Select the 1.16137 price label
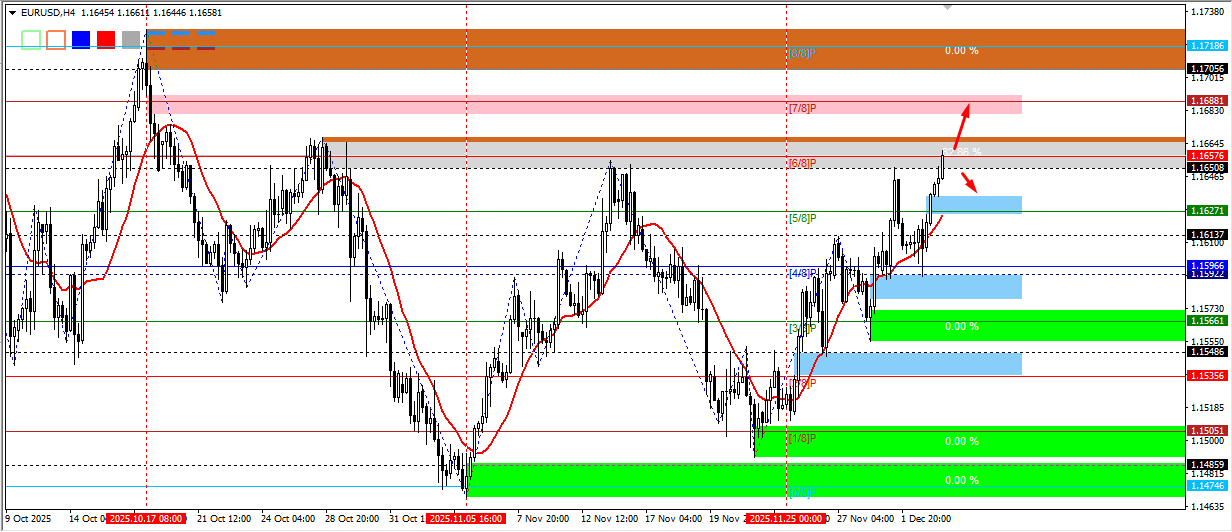The image size is (1232, 532). tap(1207, 235)
